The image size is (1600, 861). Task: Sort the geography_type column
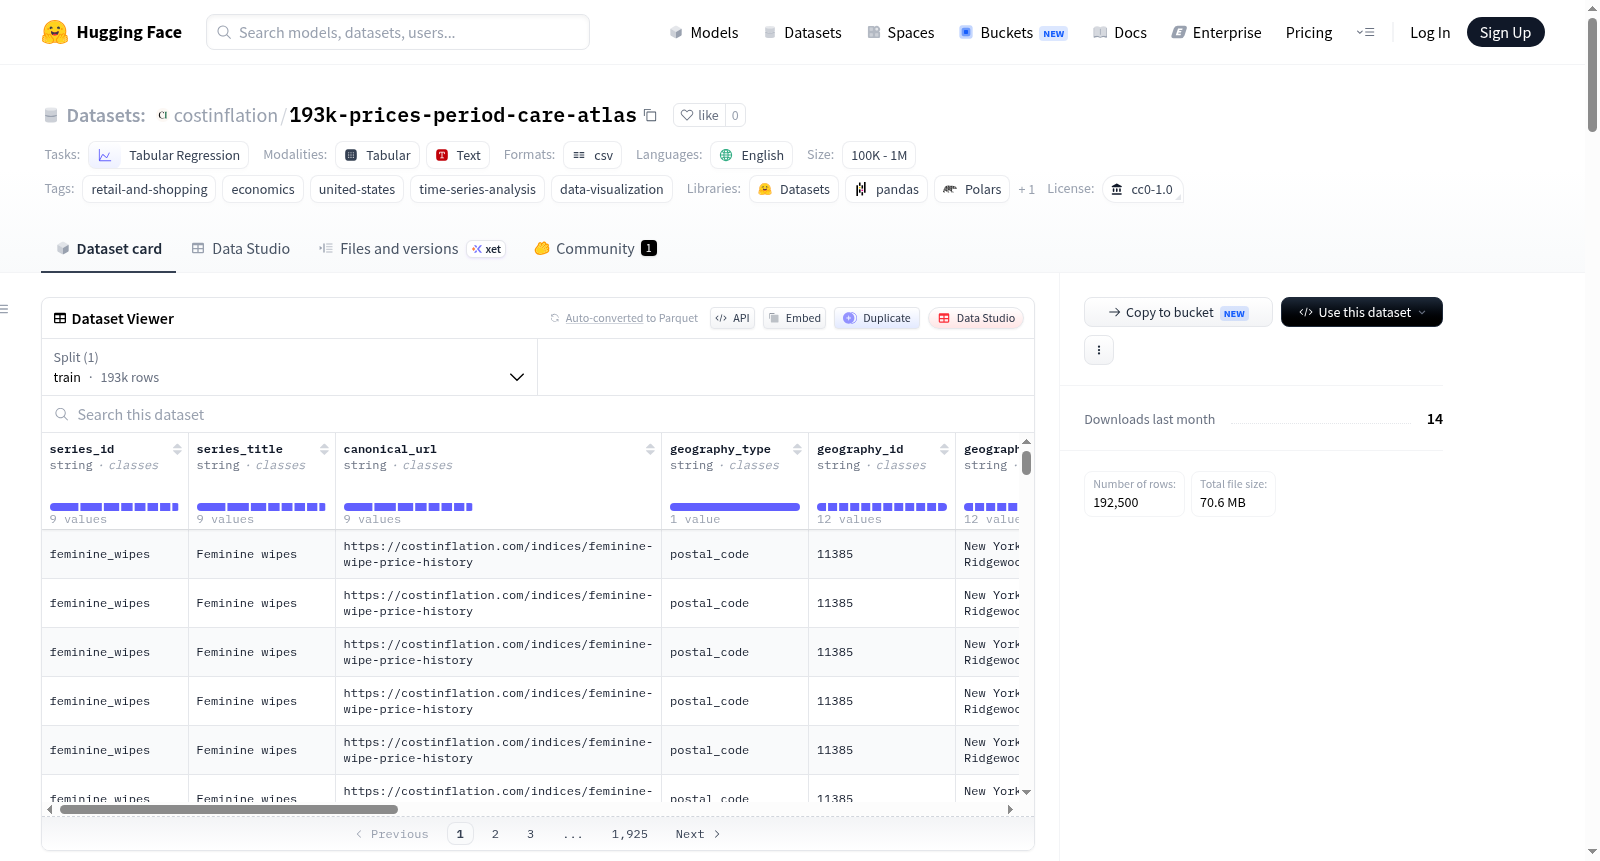(x=797, y=449)
